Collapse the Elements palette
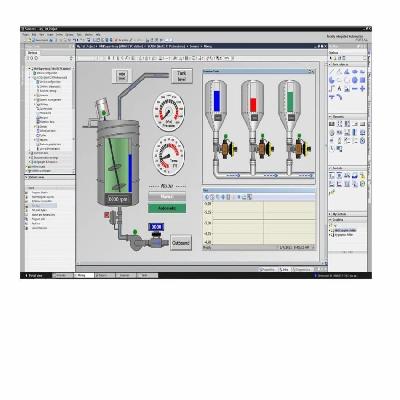This screenshot has width=400, height=400. 330,117
